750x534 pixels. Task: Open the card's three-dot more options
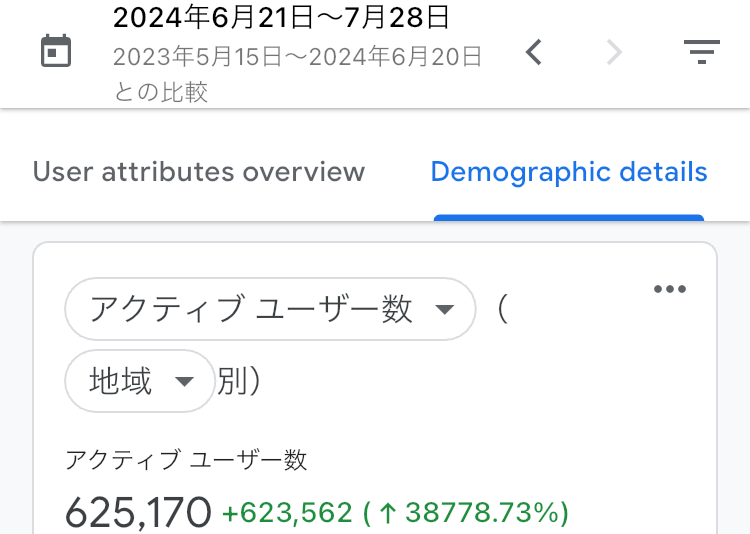point(670,290)
